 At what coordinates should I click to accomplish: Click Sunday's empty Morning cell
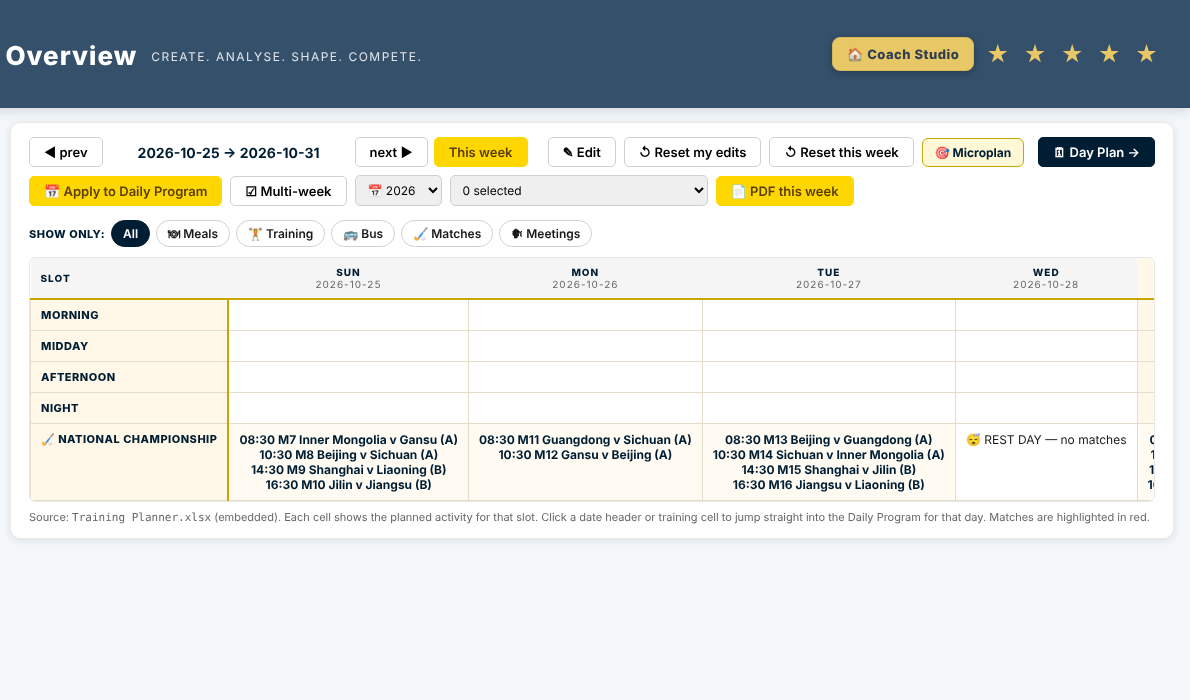348,315
